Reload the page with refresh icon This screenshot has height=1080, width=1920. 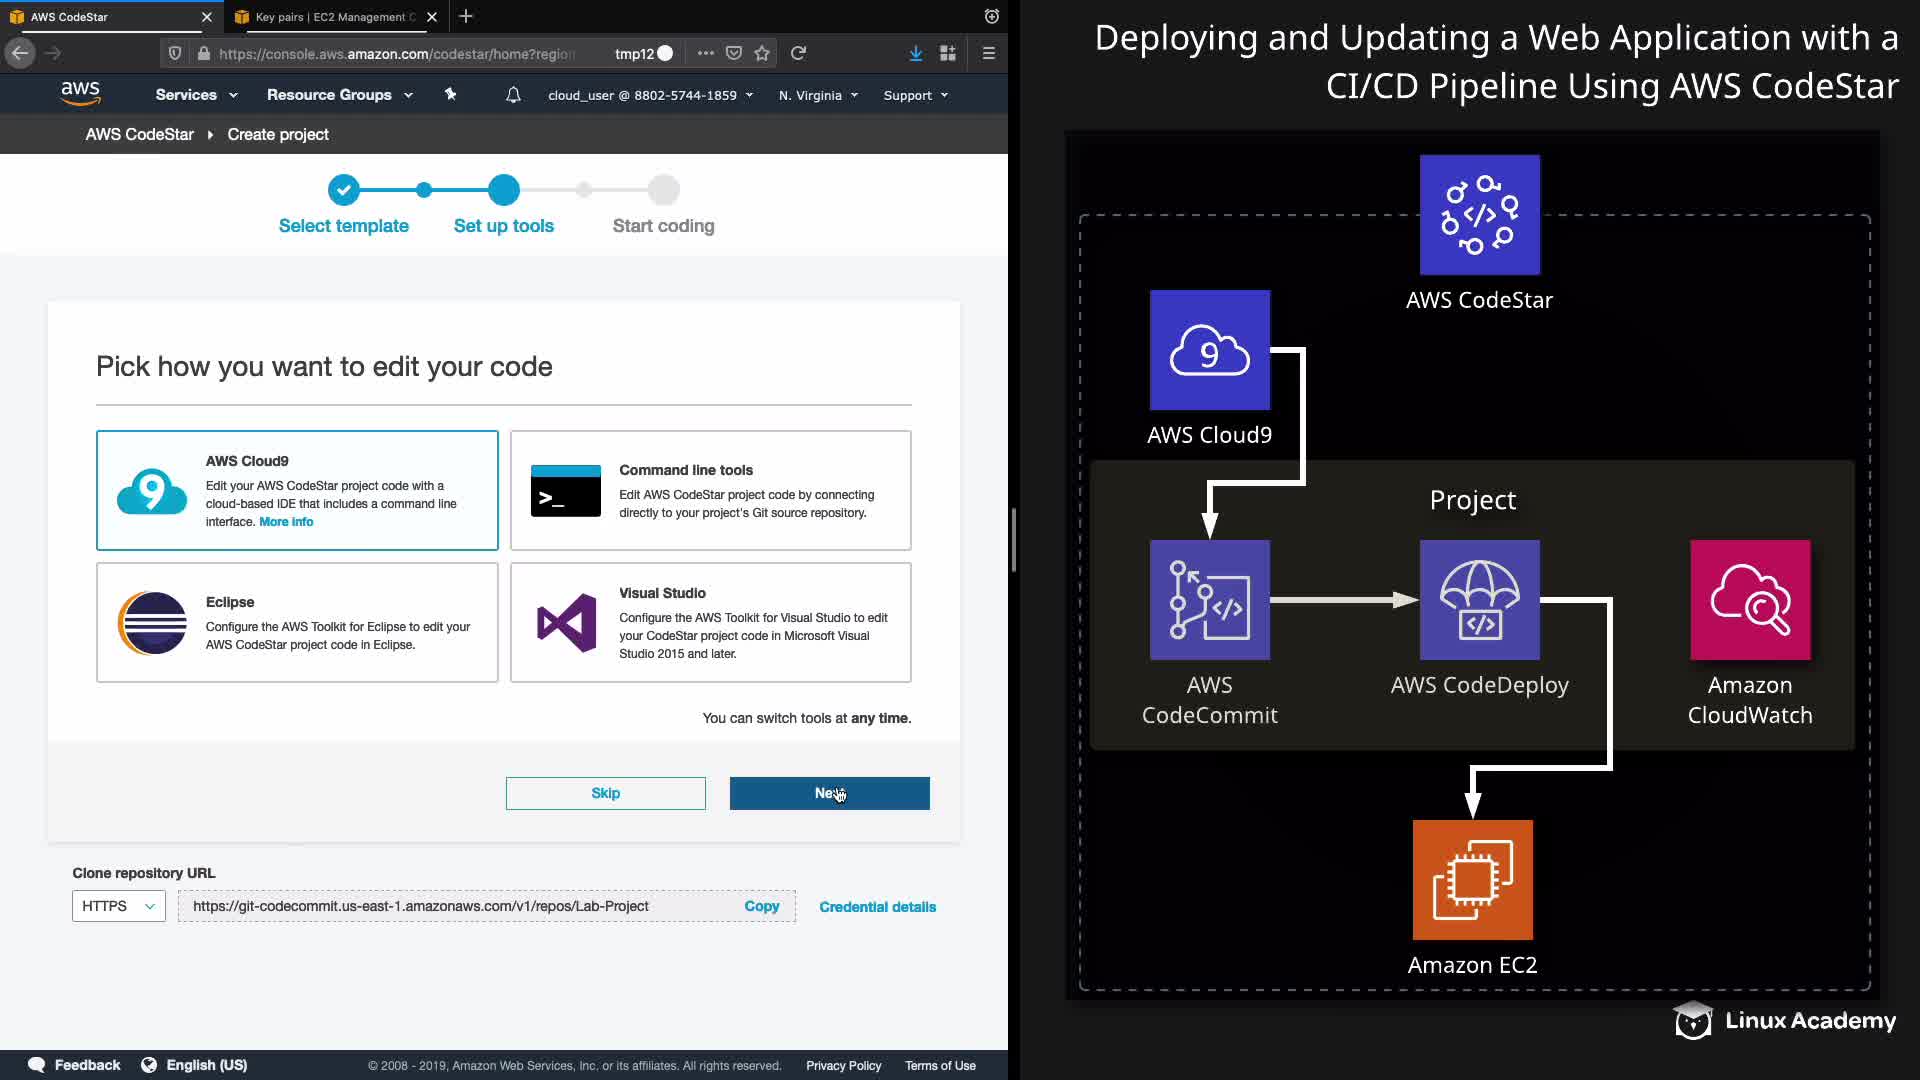(798, 53)
